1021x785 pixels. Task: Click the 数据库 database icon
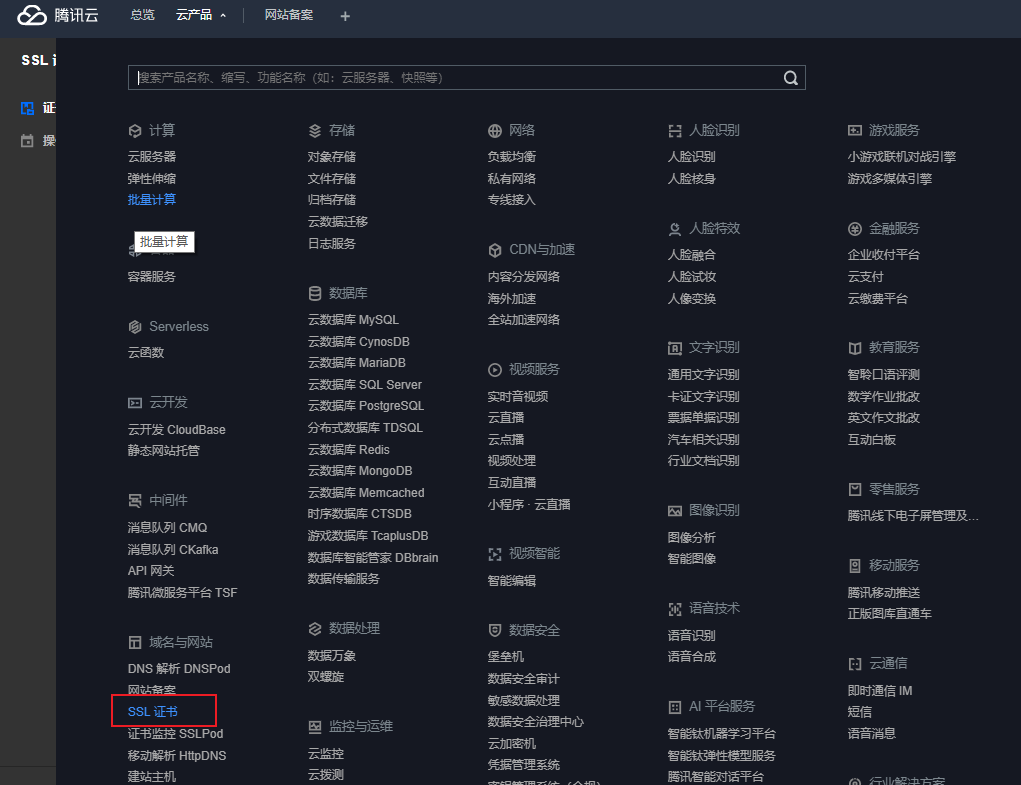(x=315, y=293)
